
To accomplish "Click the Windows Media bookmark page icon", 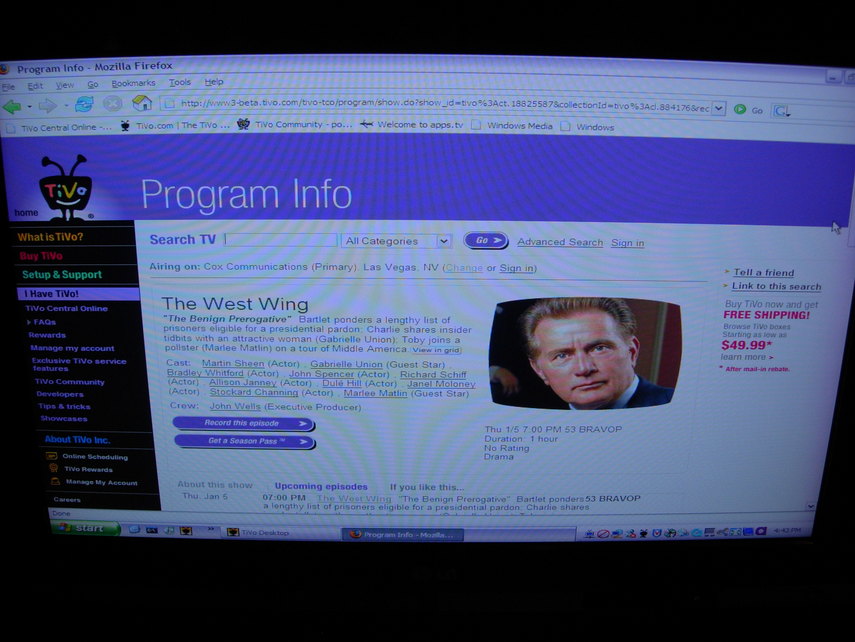I will (x=476, y=125).
